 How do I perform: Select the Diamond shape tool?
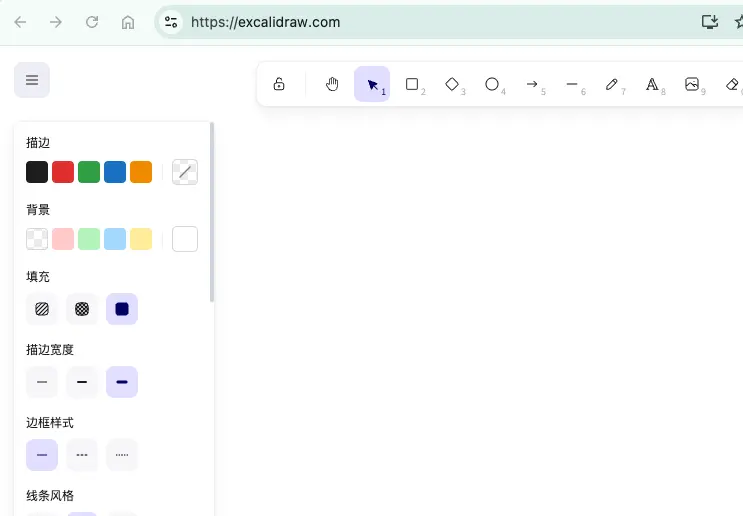click(452, 85)
